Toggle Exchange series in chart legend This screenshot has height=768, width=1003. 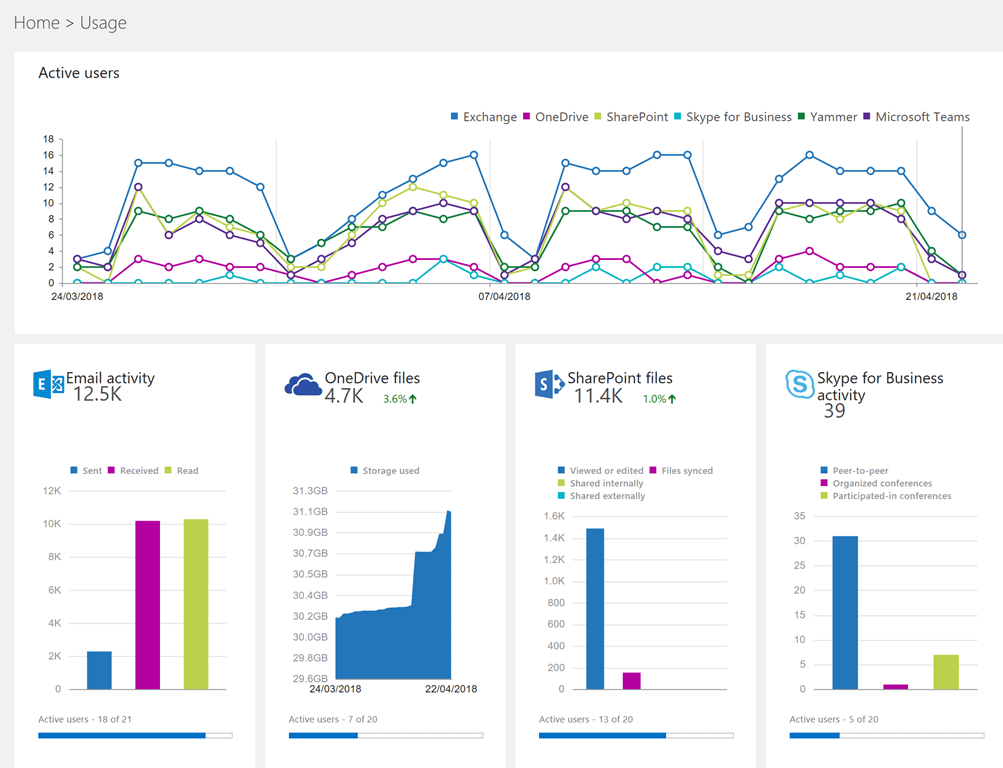click(x=484, y=117)
